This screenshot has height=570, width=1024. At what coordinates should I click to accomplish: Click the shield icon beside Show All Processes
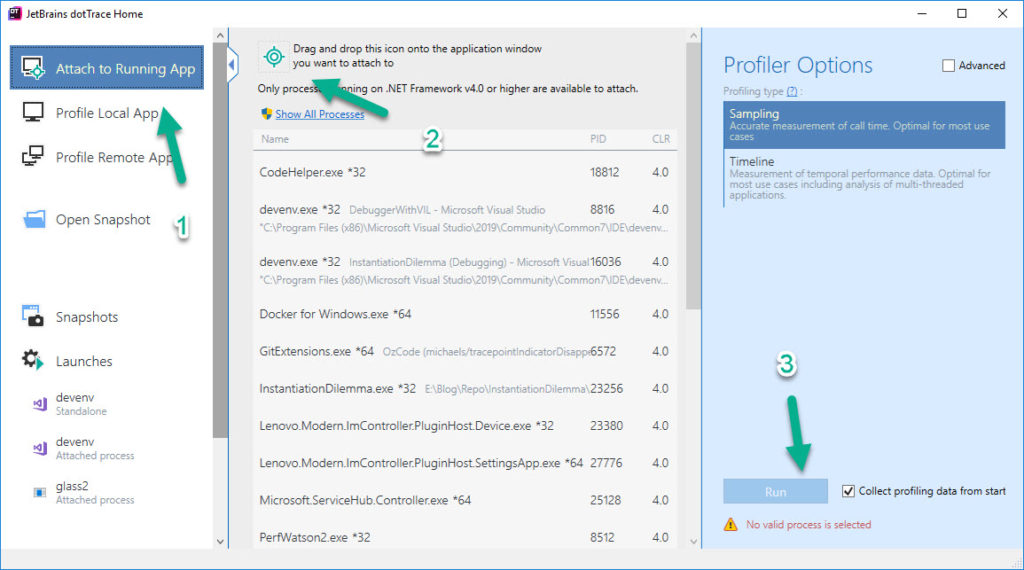point(266,114)
